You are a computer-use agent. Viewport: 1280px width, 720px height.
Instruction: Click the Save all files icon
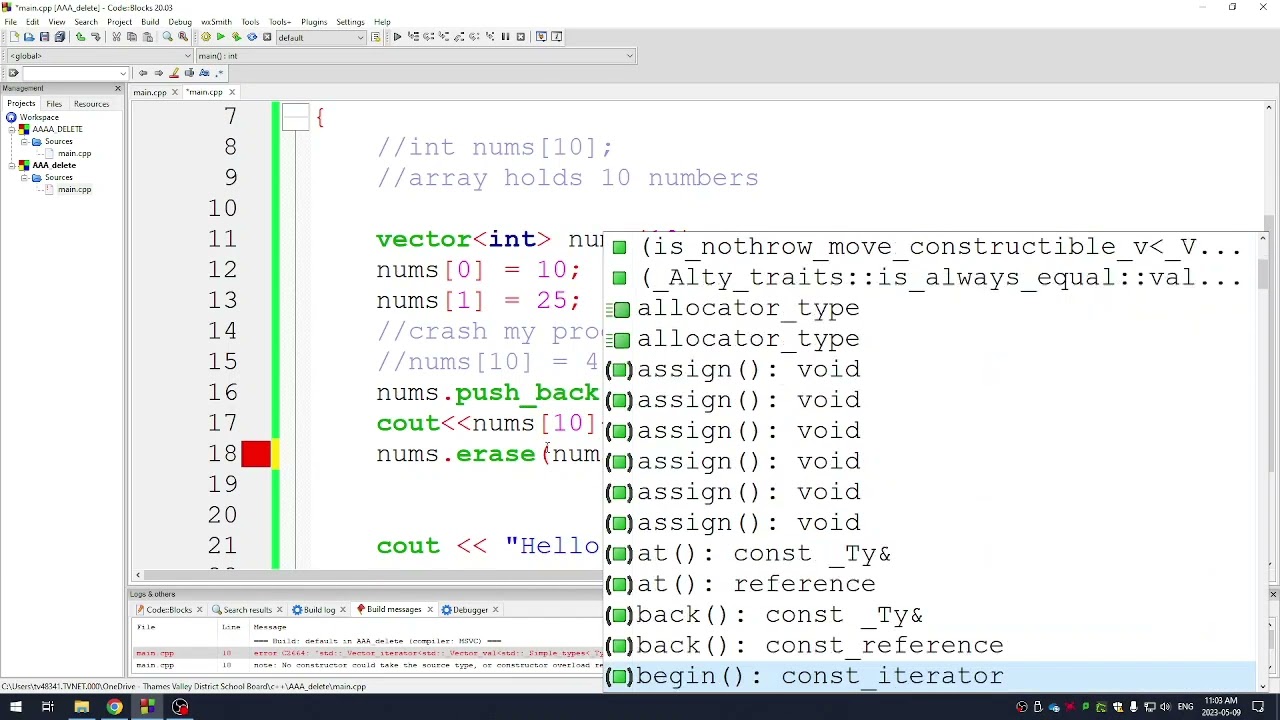click(60, 37)
